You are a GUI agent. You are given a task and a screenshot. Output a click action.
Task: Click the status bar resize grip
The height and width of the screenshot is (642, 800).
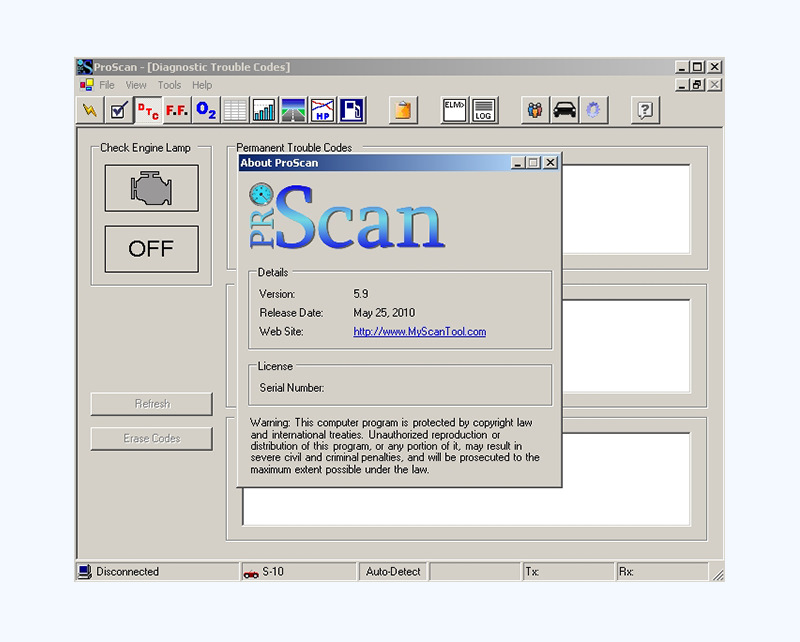717,575
